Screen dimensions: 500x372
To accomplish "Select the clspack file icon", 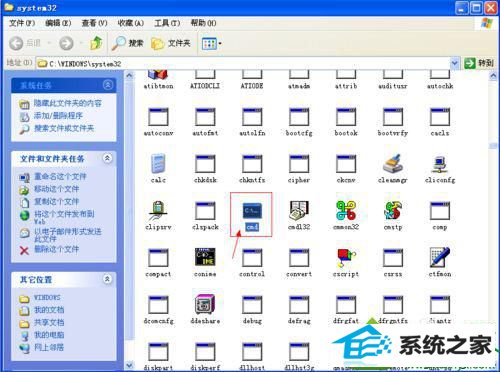I will [205, 211].
